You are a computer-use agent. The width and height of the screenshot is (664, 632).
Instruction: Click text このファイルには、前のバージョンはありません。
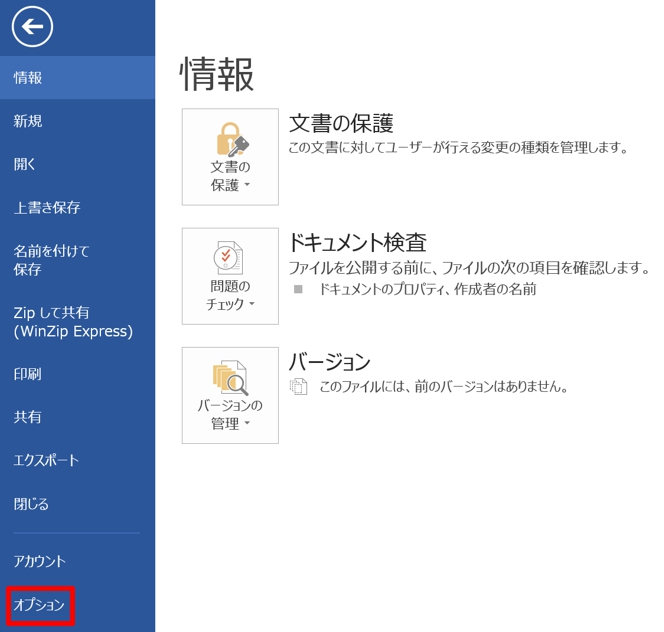(x=443, y=386)
